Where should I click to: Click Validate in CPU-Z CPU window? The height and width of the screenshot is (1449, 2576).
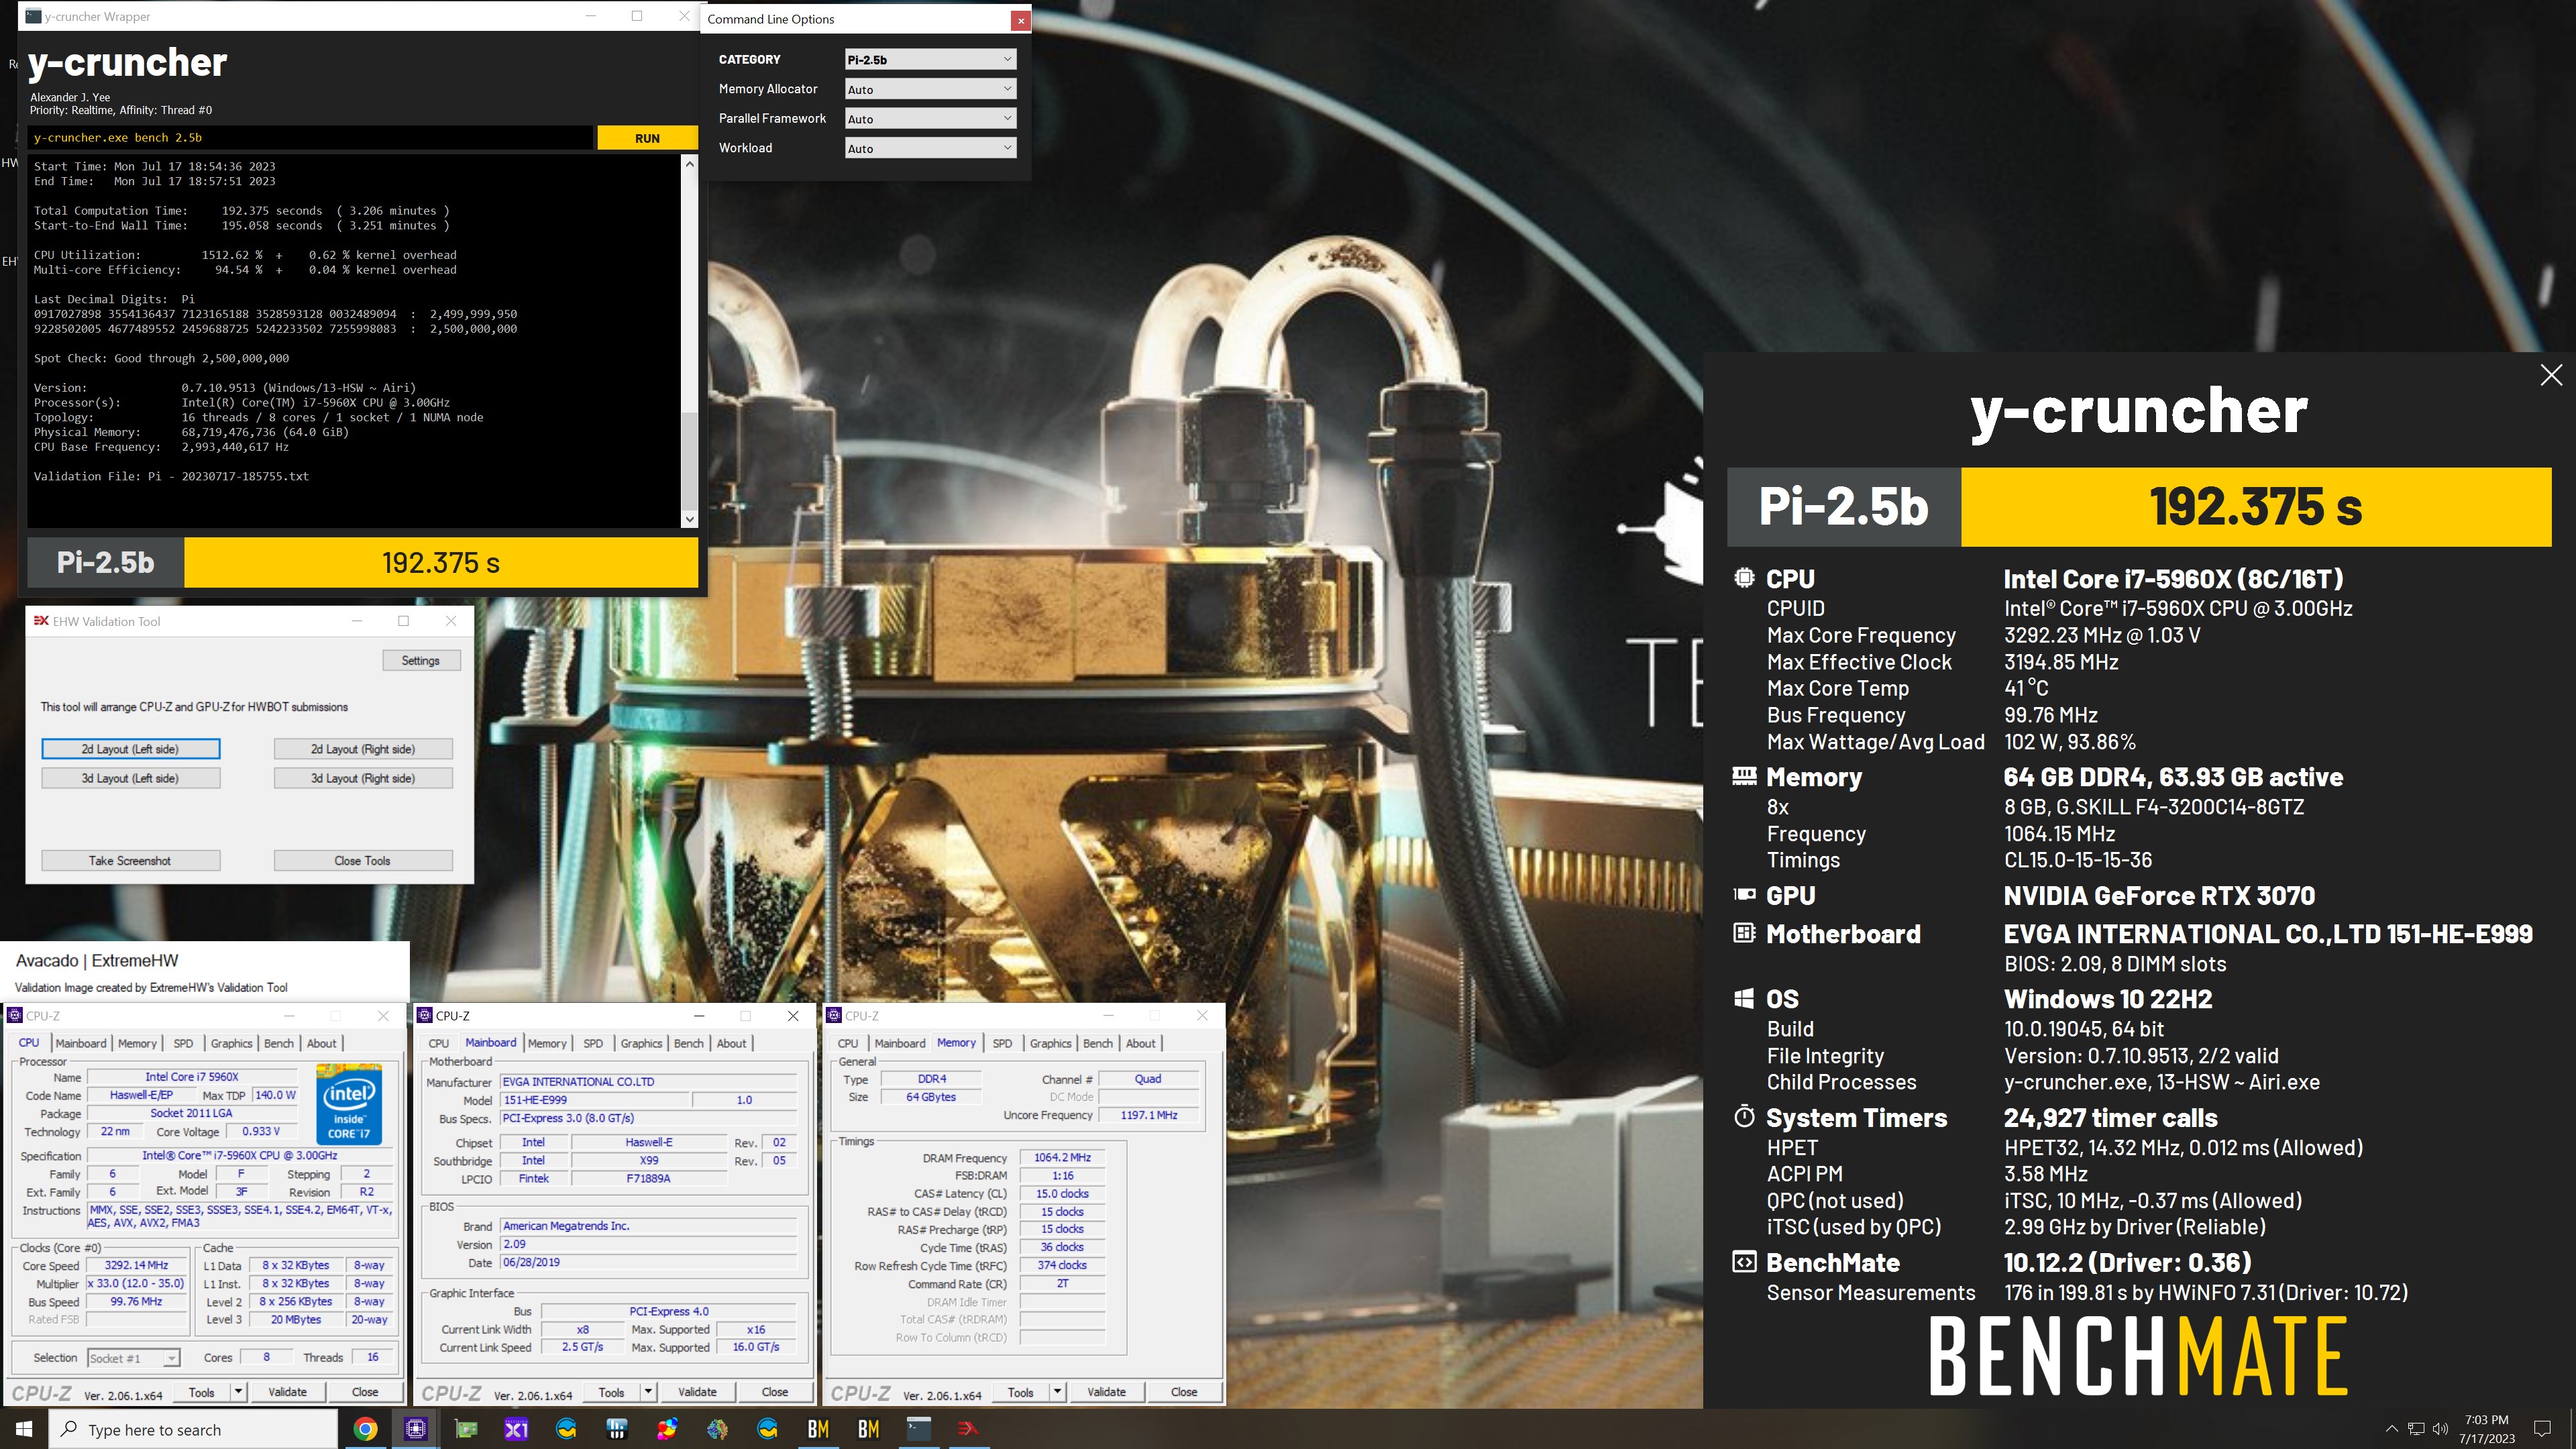tap(288, 1391)
